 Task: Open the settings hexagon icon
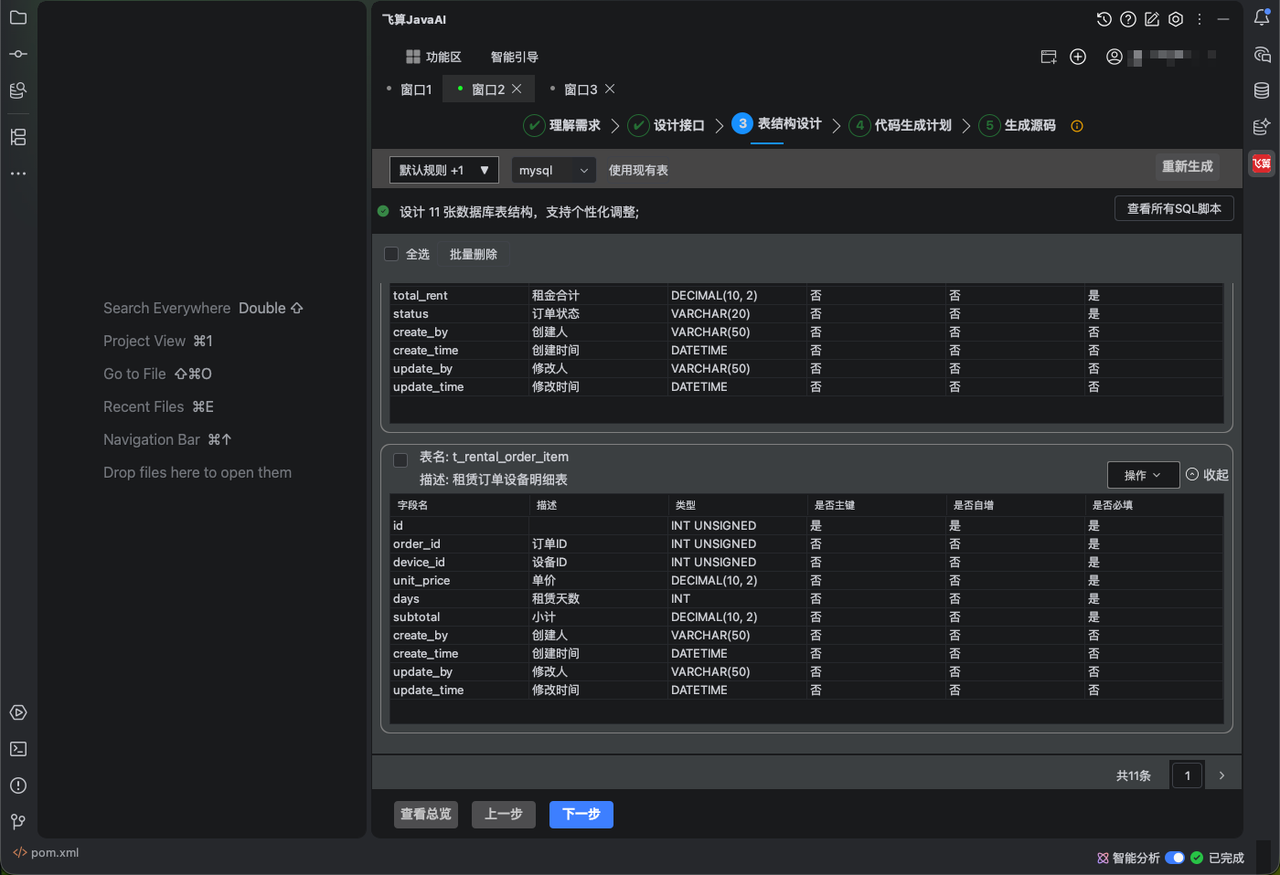pyautogui.click(x=1176, y=19)
